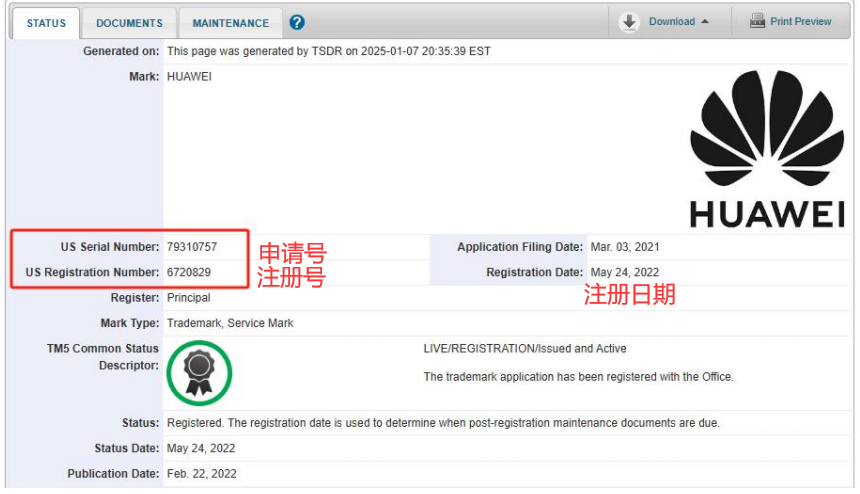Select registration number value 6720829
The height and width of the screenshot is (494, 860).
coord(189,272)
